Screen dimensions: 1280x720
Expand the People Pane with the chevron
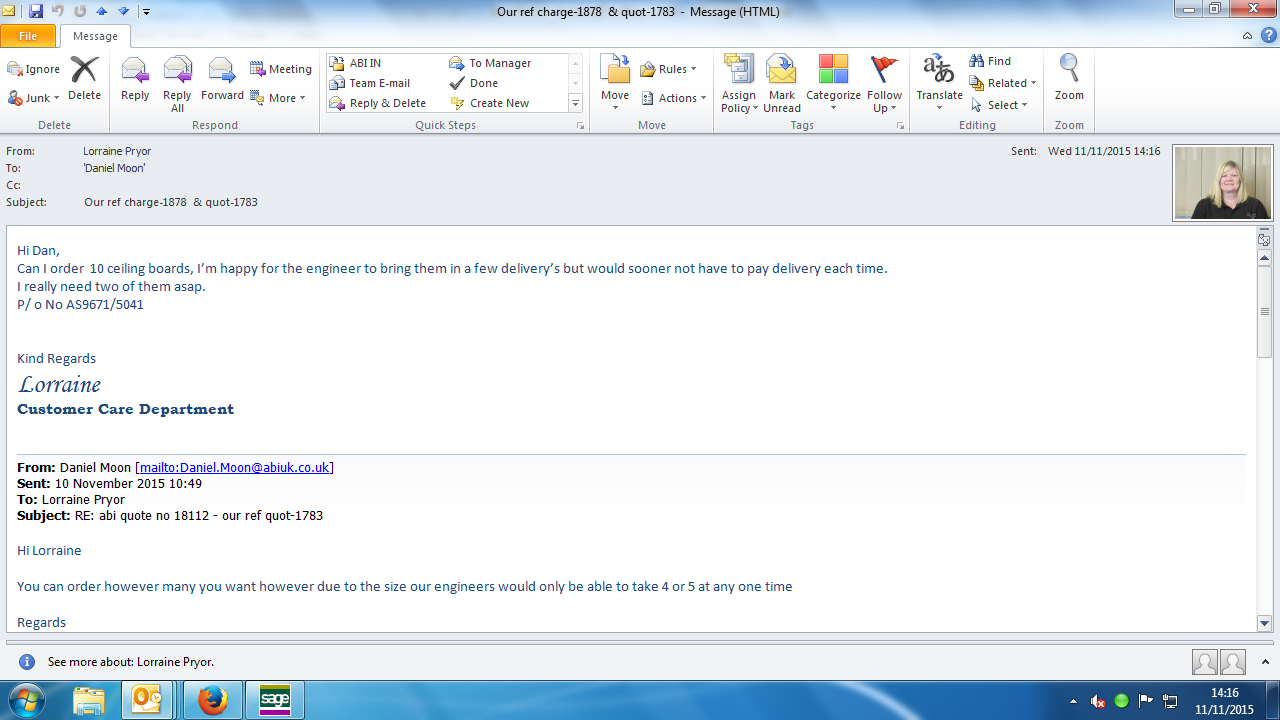pyautogui.click(x=1266, y=662)
